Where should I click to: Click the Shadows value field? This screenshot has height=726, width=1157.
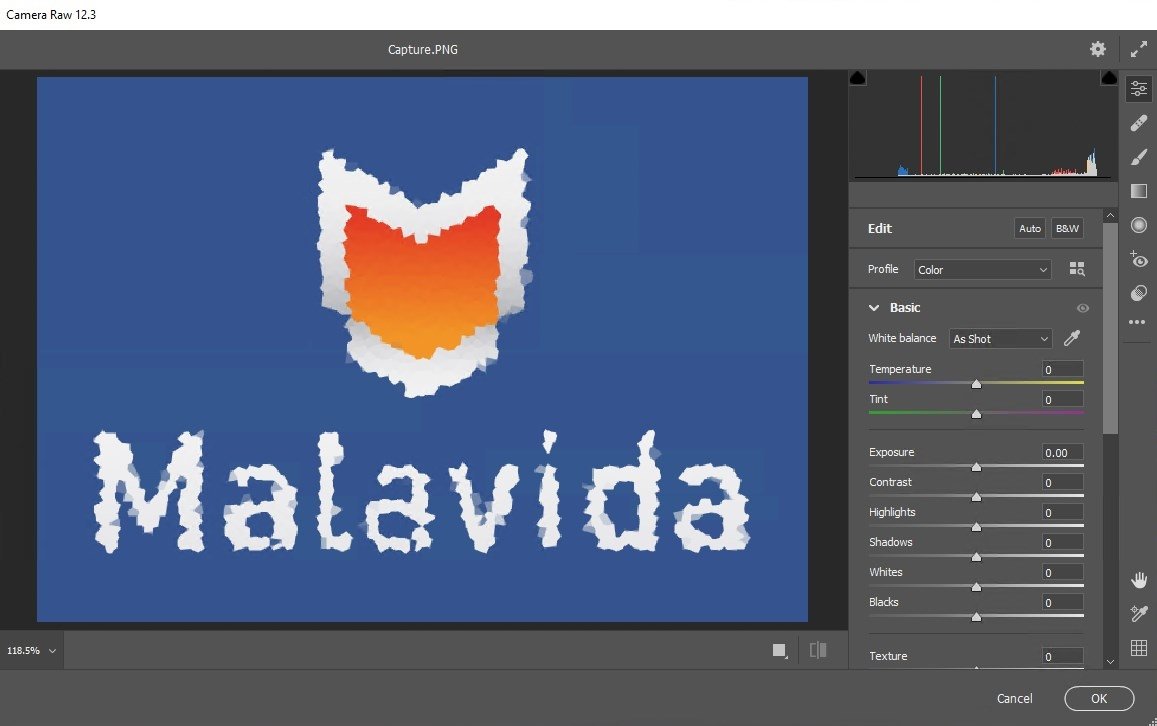click(1063, 542)
